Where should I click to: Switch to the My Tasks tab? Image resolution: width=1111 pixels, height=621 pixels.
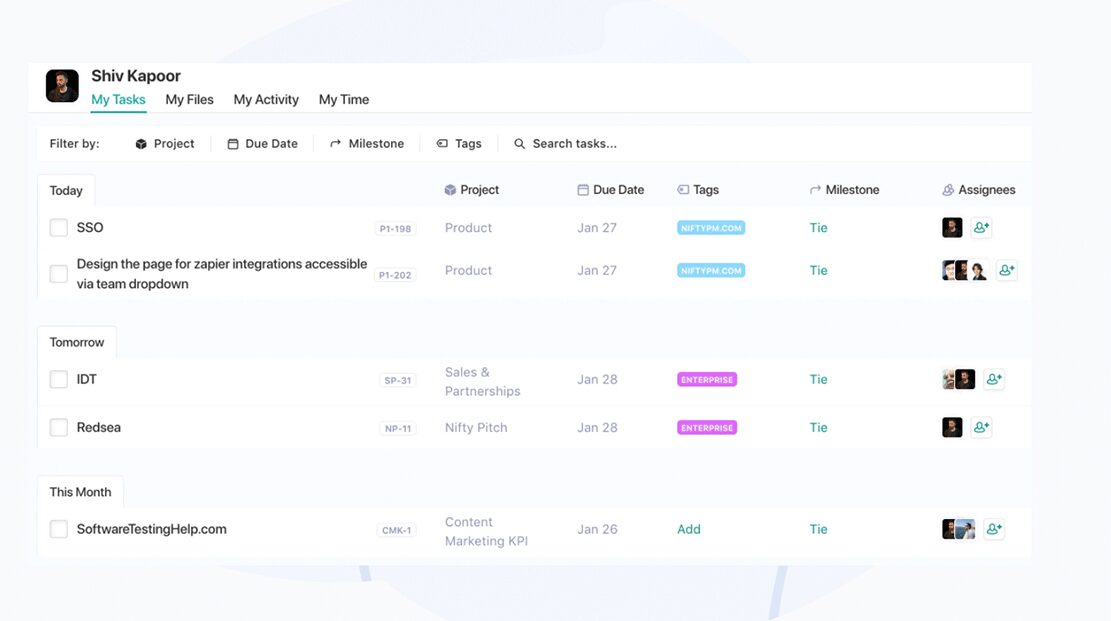(118, 100)
